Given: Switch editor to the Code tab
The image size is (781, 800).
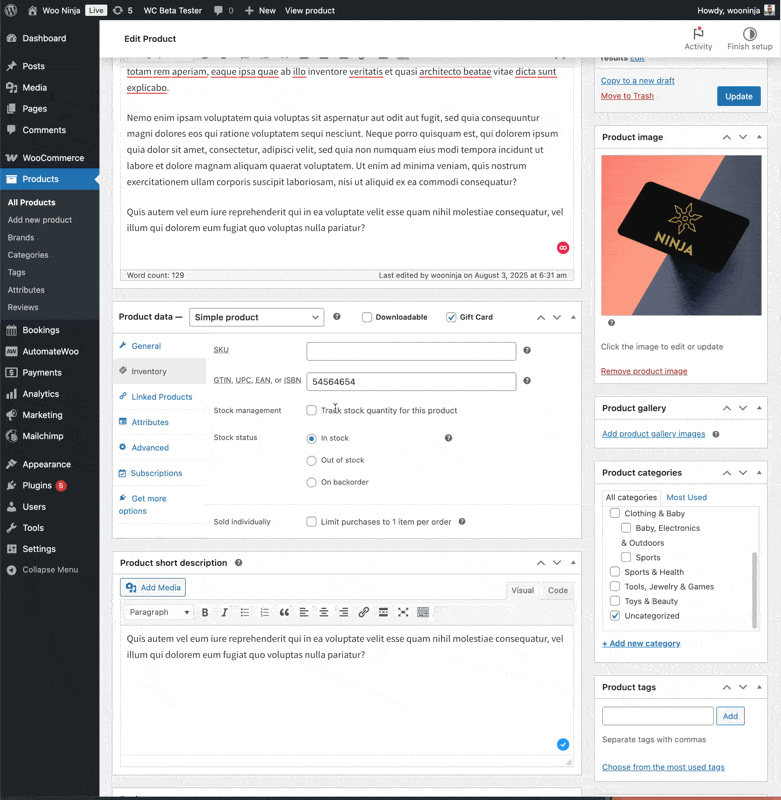Looking at the screenshot, I should pos(557,590).
